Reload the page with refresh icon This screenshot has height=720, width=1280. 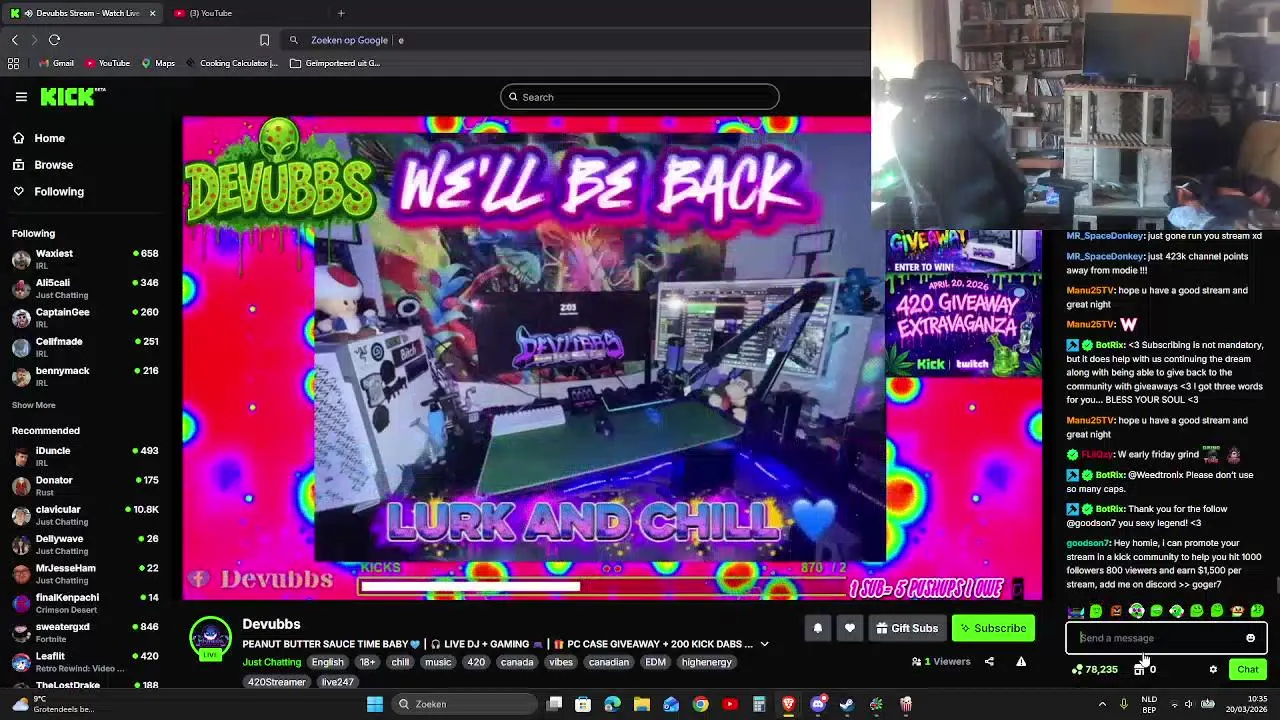point(54,40)
